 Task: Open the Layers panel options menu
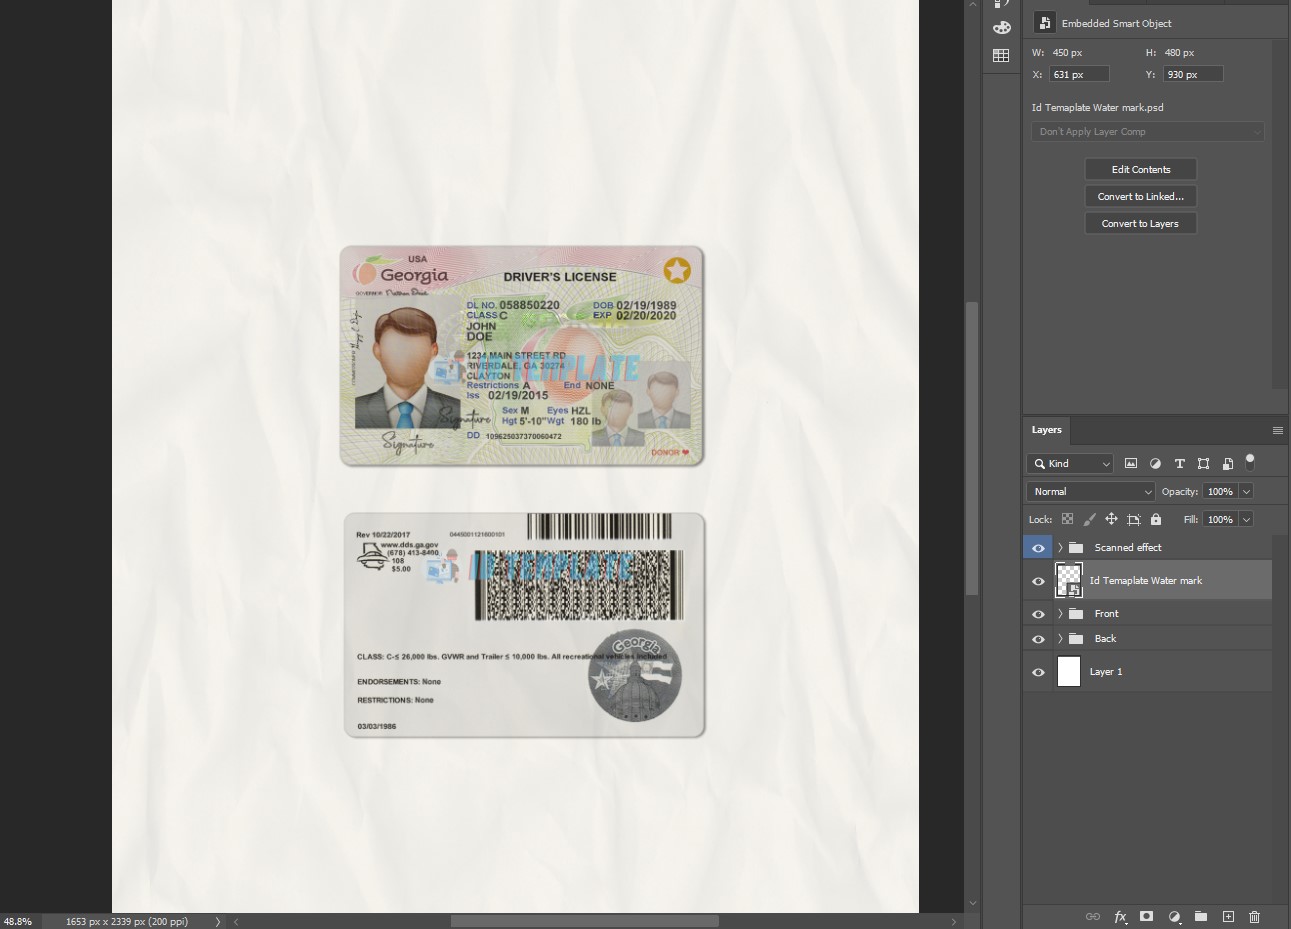pyautogui.click(x=1277, y=430)
